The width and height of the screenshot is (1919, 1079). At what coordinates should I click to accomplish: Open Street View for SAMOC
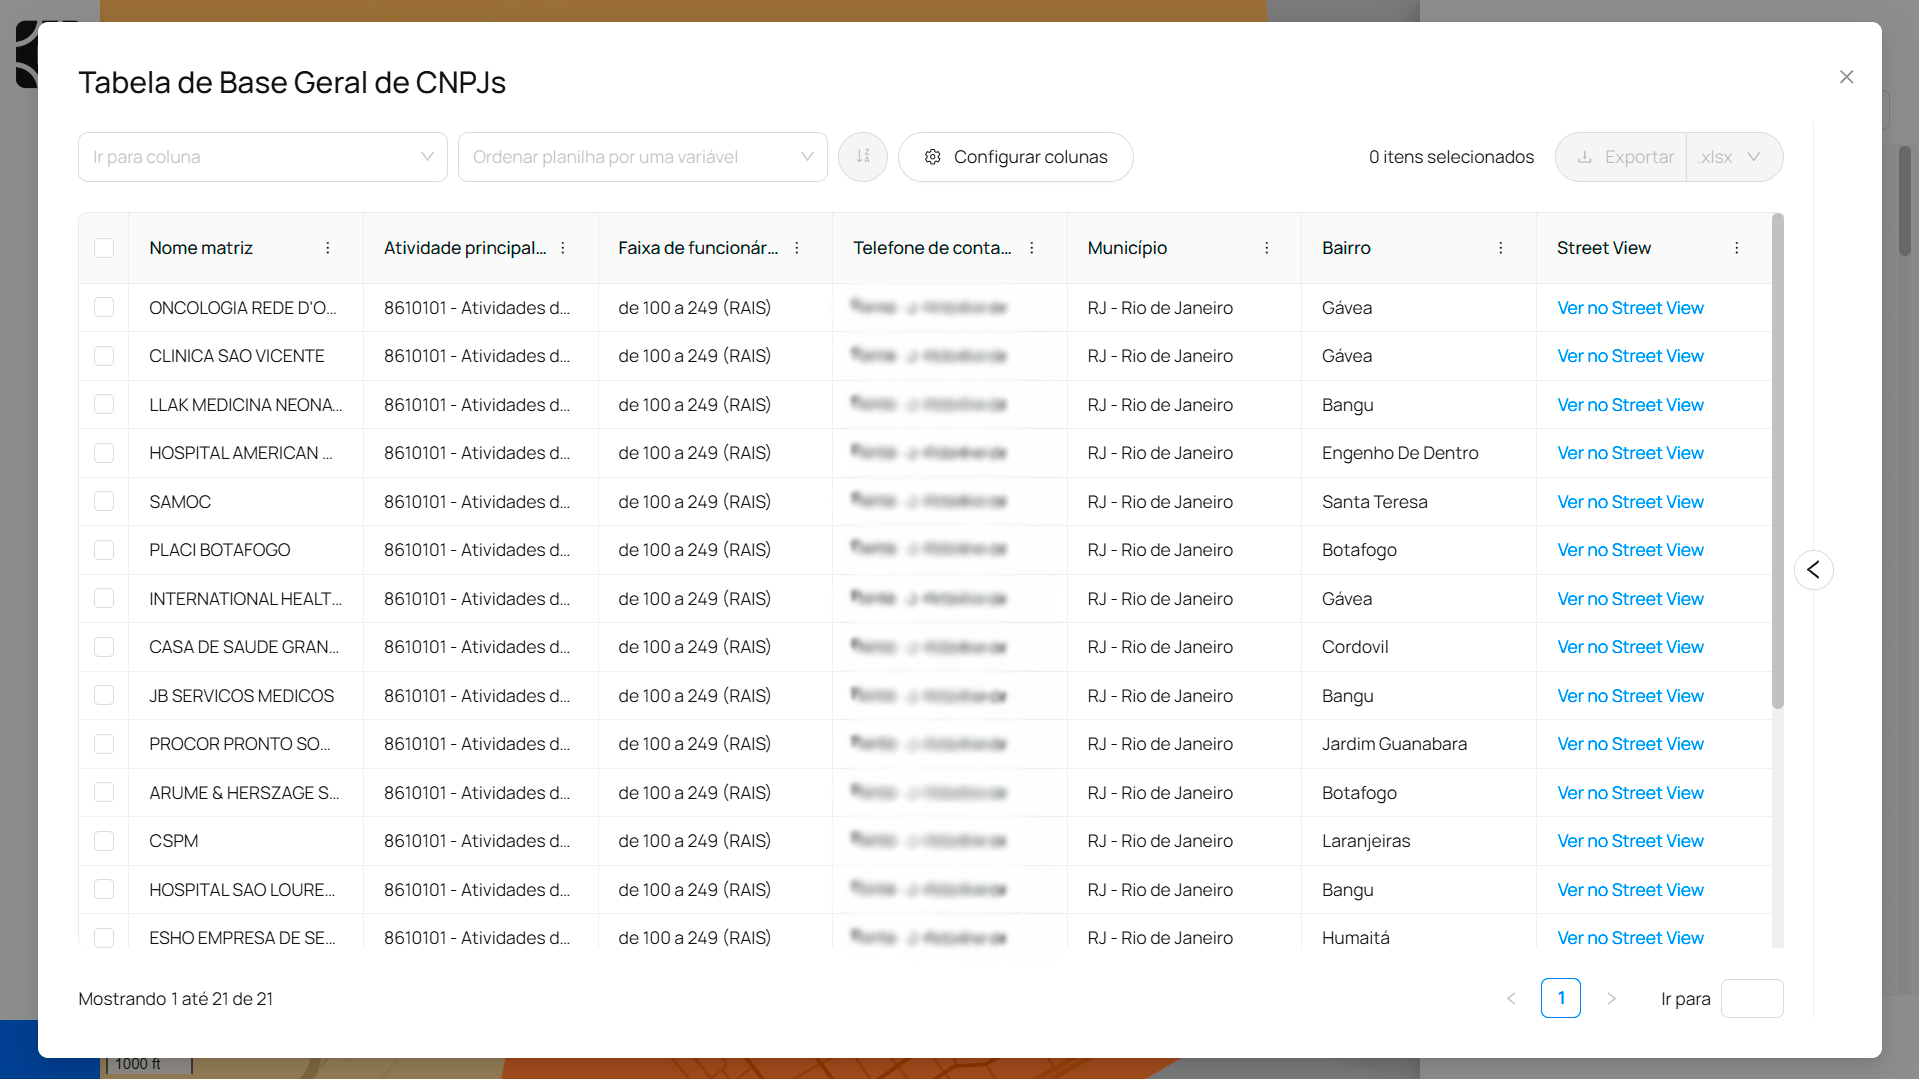[x=1630, y=502]
